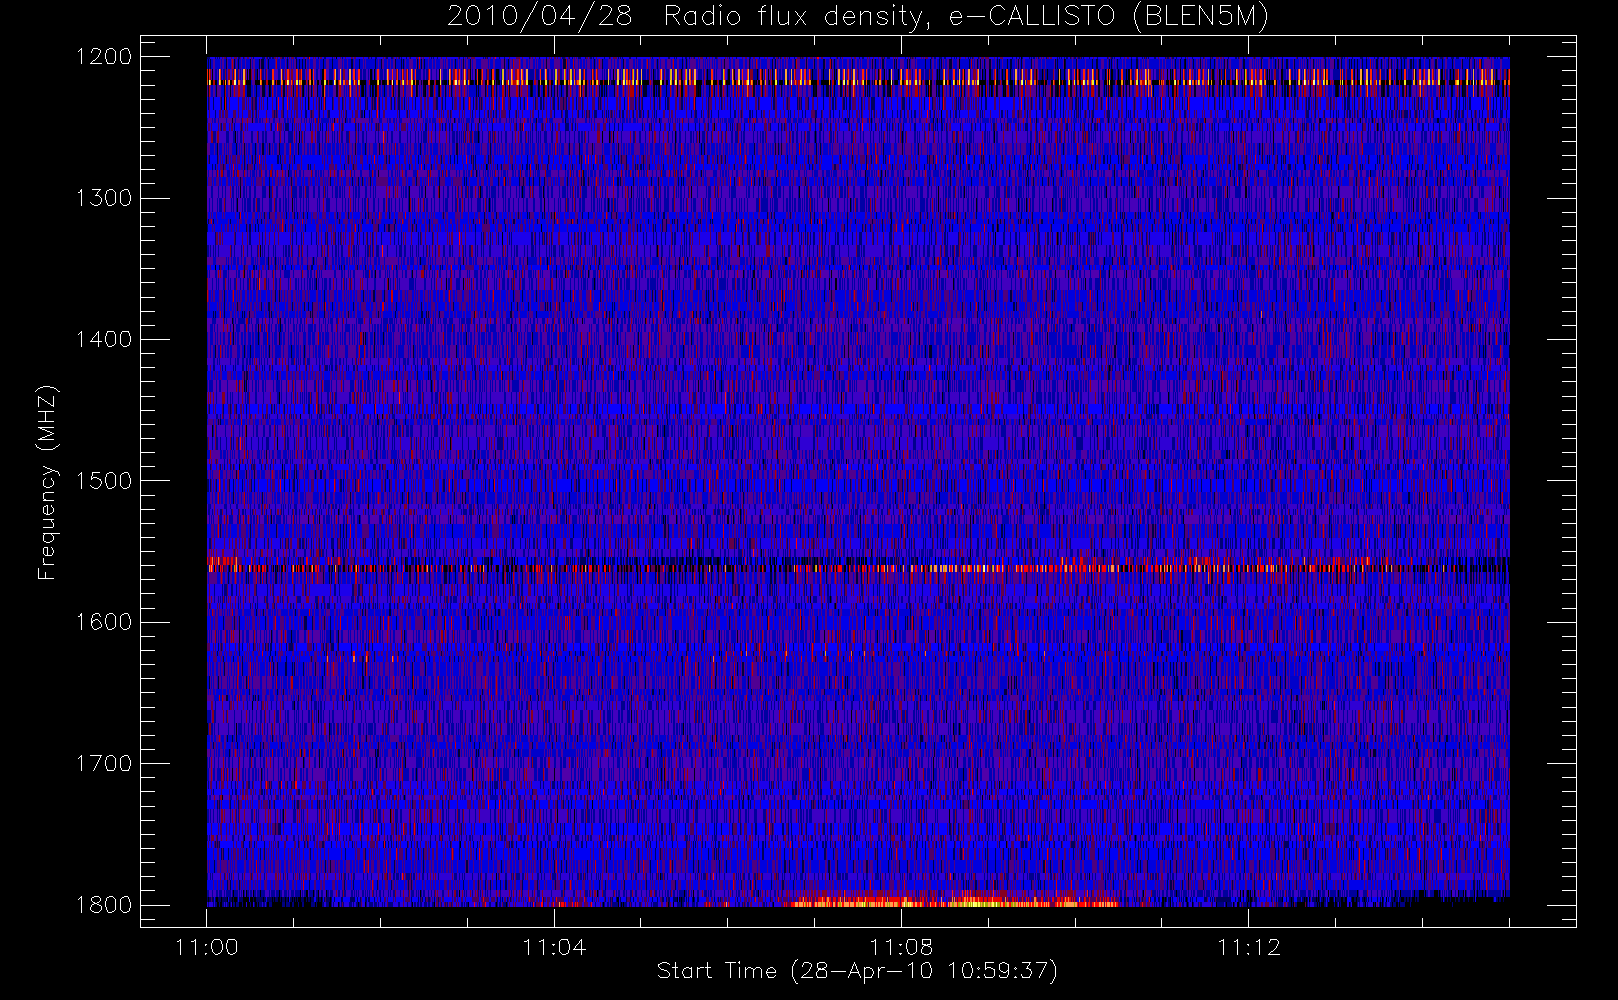The image size is (1618, 1000).
Task: Click the 1200 frequency tick label
Action: 104,56
